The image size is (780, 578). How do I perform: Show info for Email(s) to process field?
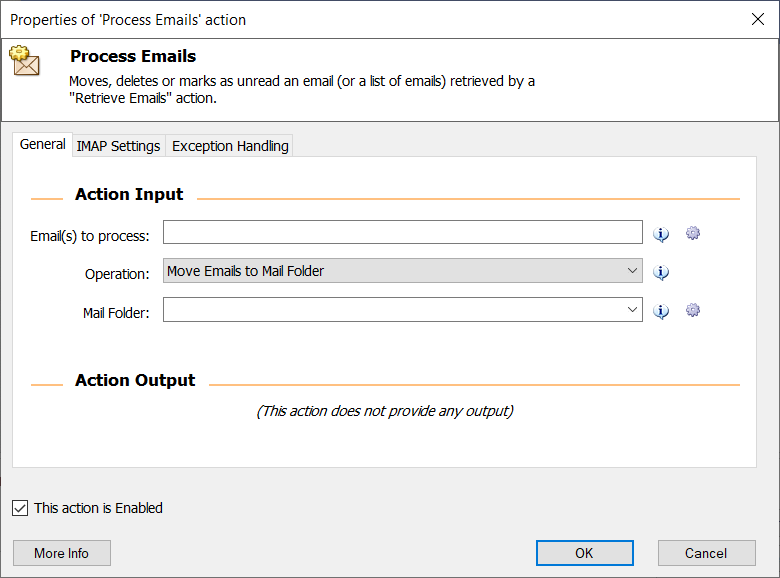661,234
